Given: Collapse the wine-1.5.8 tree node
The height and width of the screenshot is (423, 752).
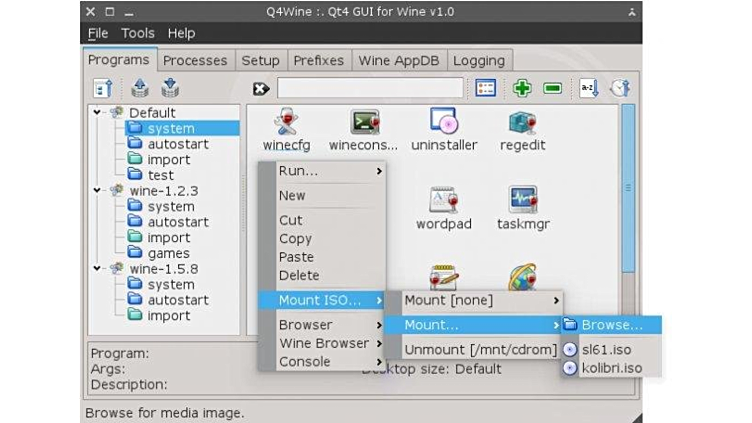Looking at the screenshot, I should pos(98,269).
